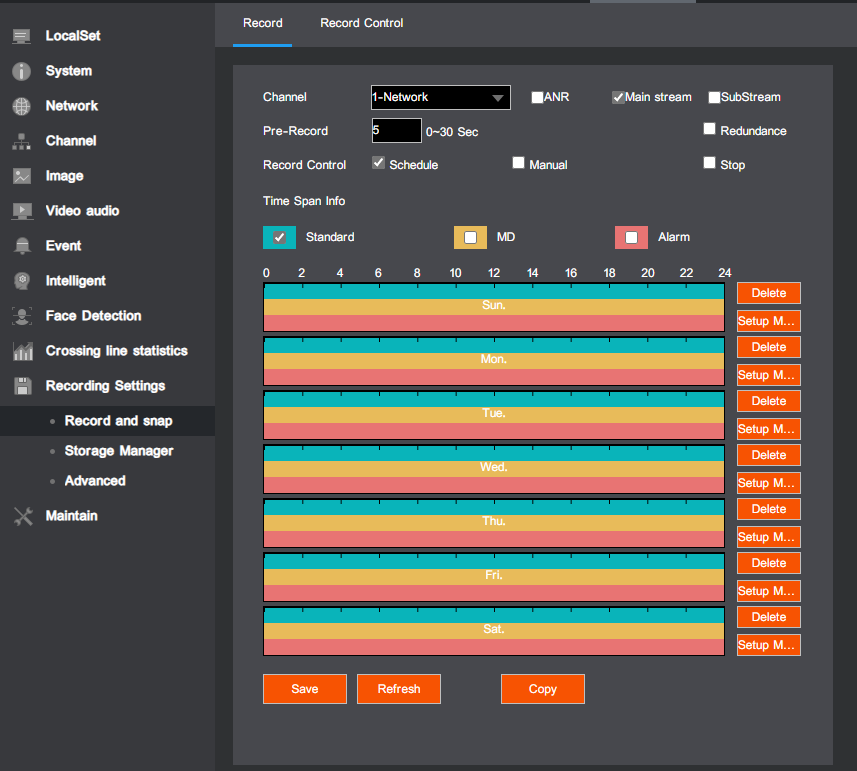Tick the Redundance checkbox
Screen dimensions: 857x771
pyautogui.click(x=709, y=129)
